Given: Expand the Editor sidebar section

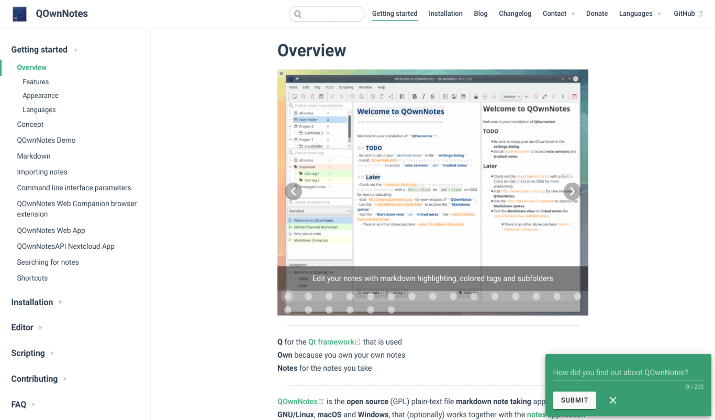Looking at the screenshot, I should click(26, 327).
